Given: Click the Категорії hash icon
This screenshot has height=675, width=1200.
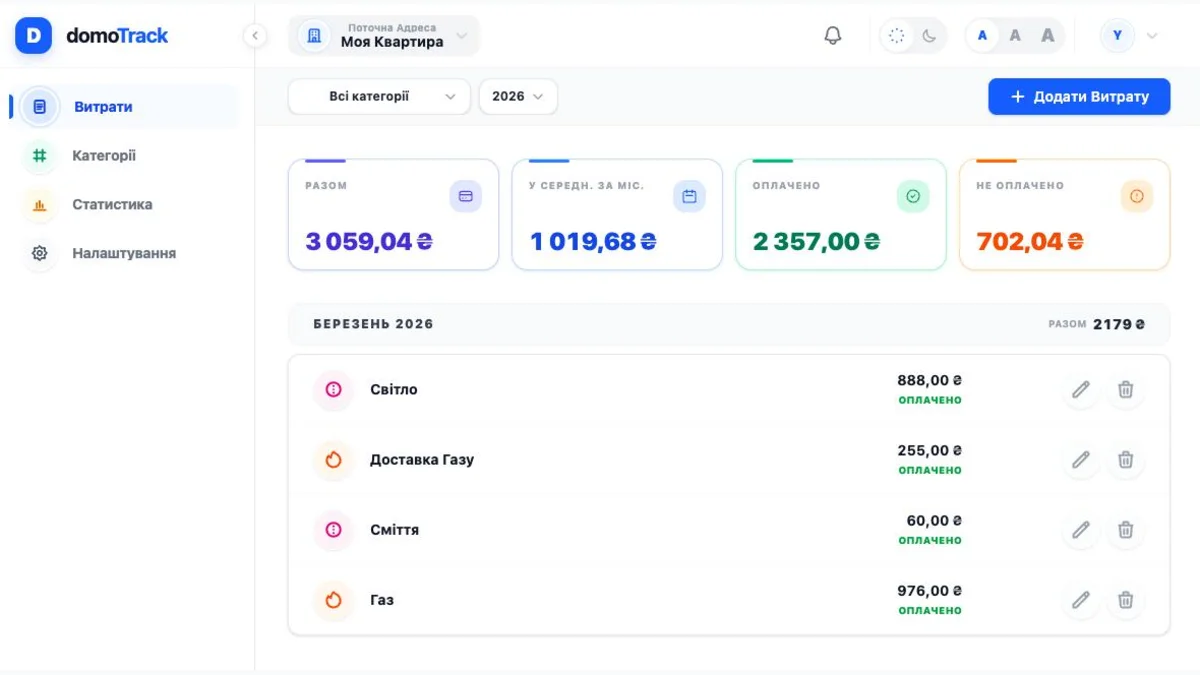Looking at the screenshot, I should point(40,156).
